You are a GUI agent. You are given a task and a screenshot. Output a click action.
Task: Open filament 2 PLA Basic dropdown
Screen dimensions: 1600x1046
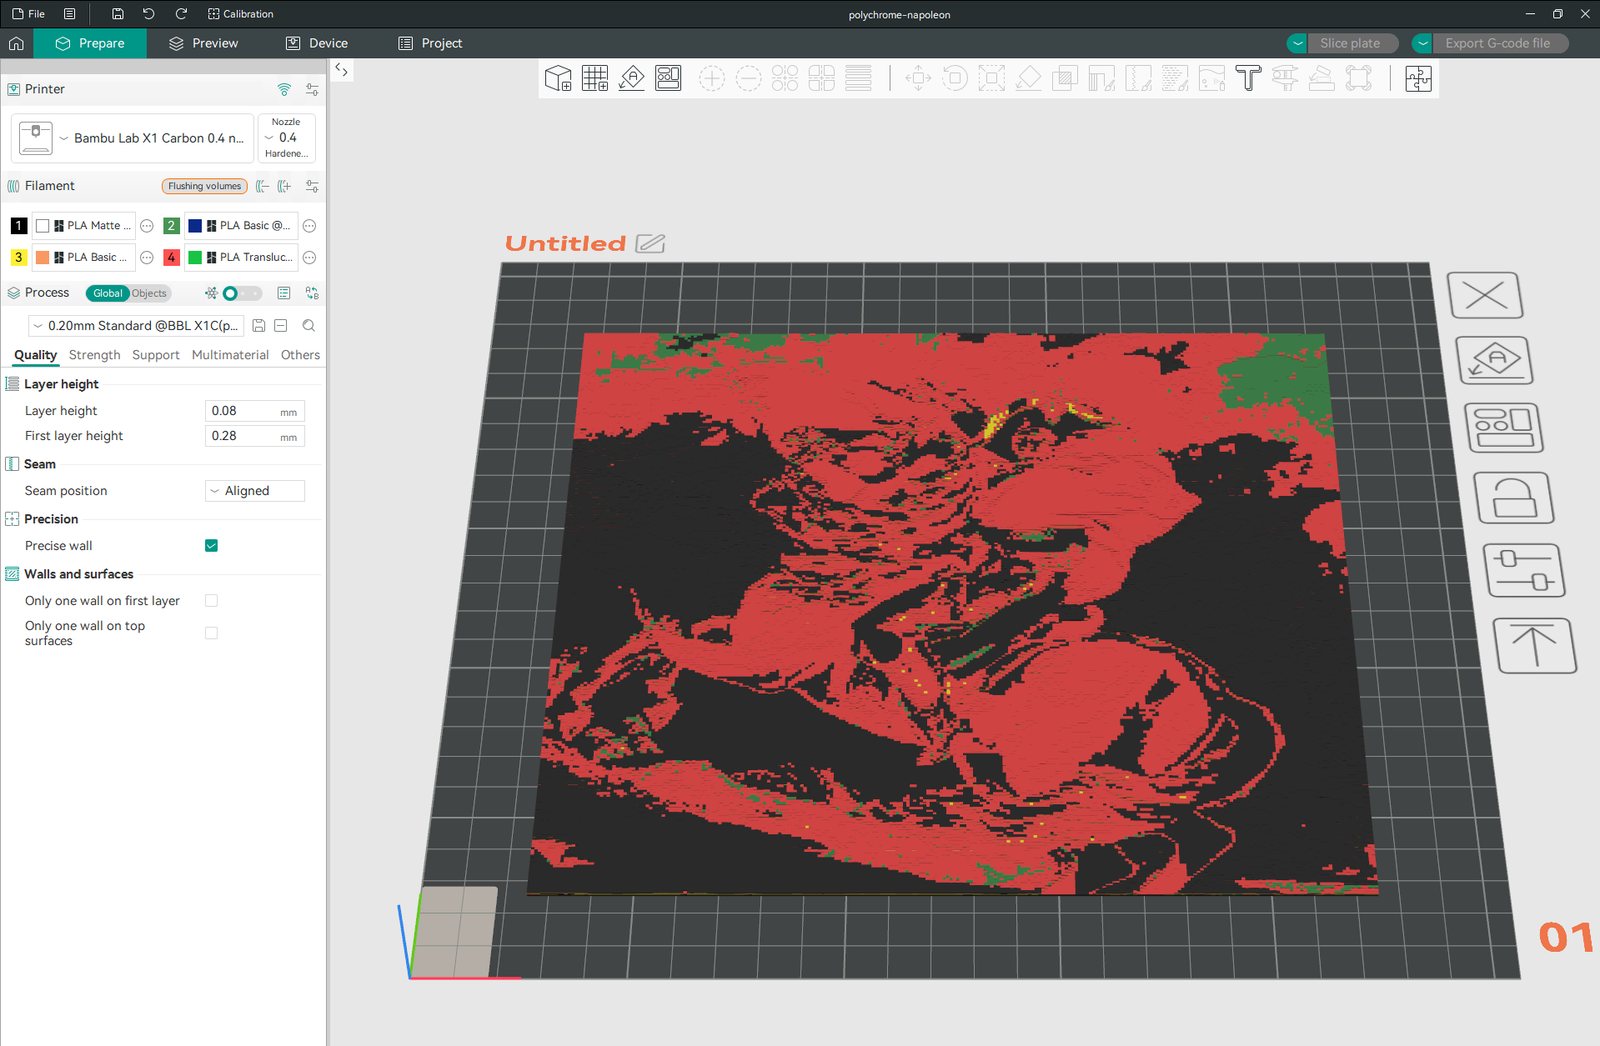tap(241, 226)
